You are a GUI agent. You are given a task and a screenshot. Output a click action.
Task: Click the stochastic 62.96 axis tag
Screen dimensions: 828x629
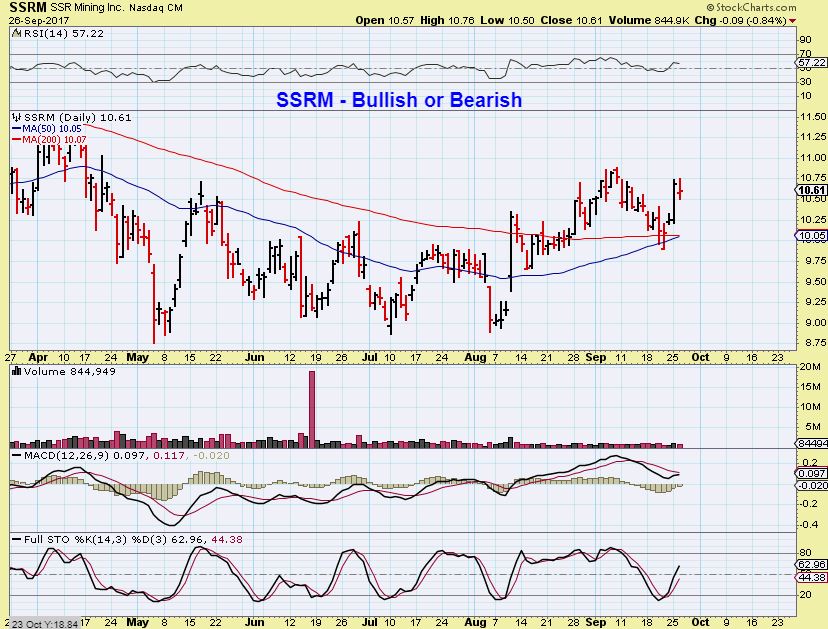[812, 565]
